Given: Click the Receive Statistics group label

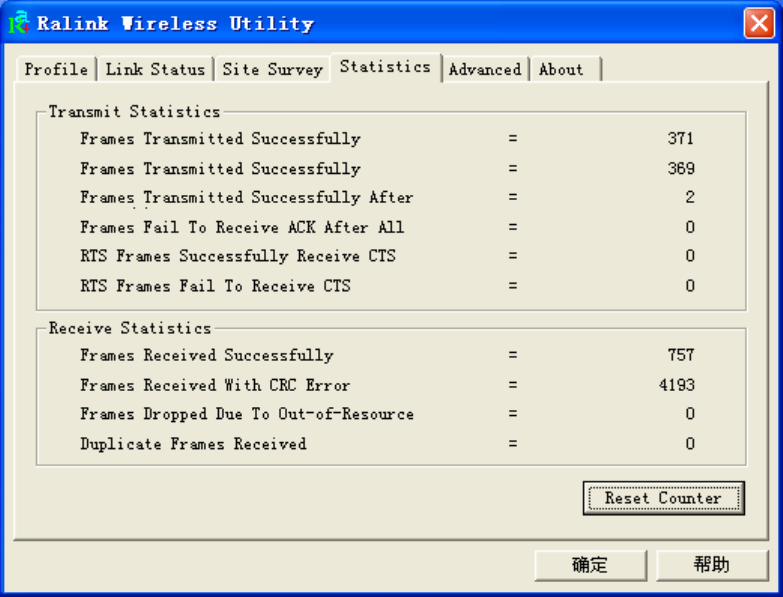Looking at the screenshot, I should coord(130,328).
